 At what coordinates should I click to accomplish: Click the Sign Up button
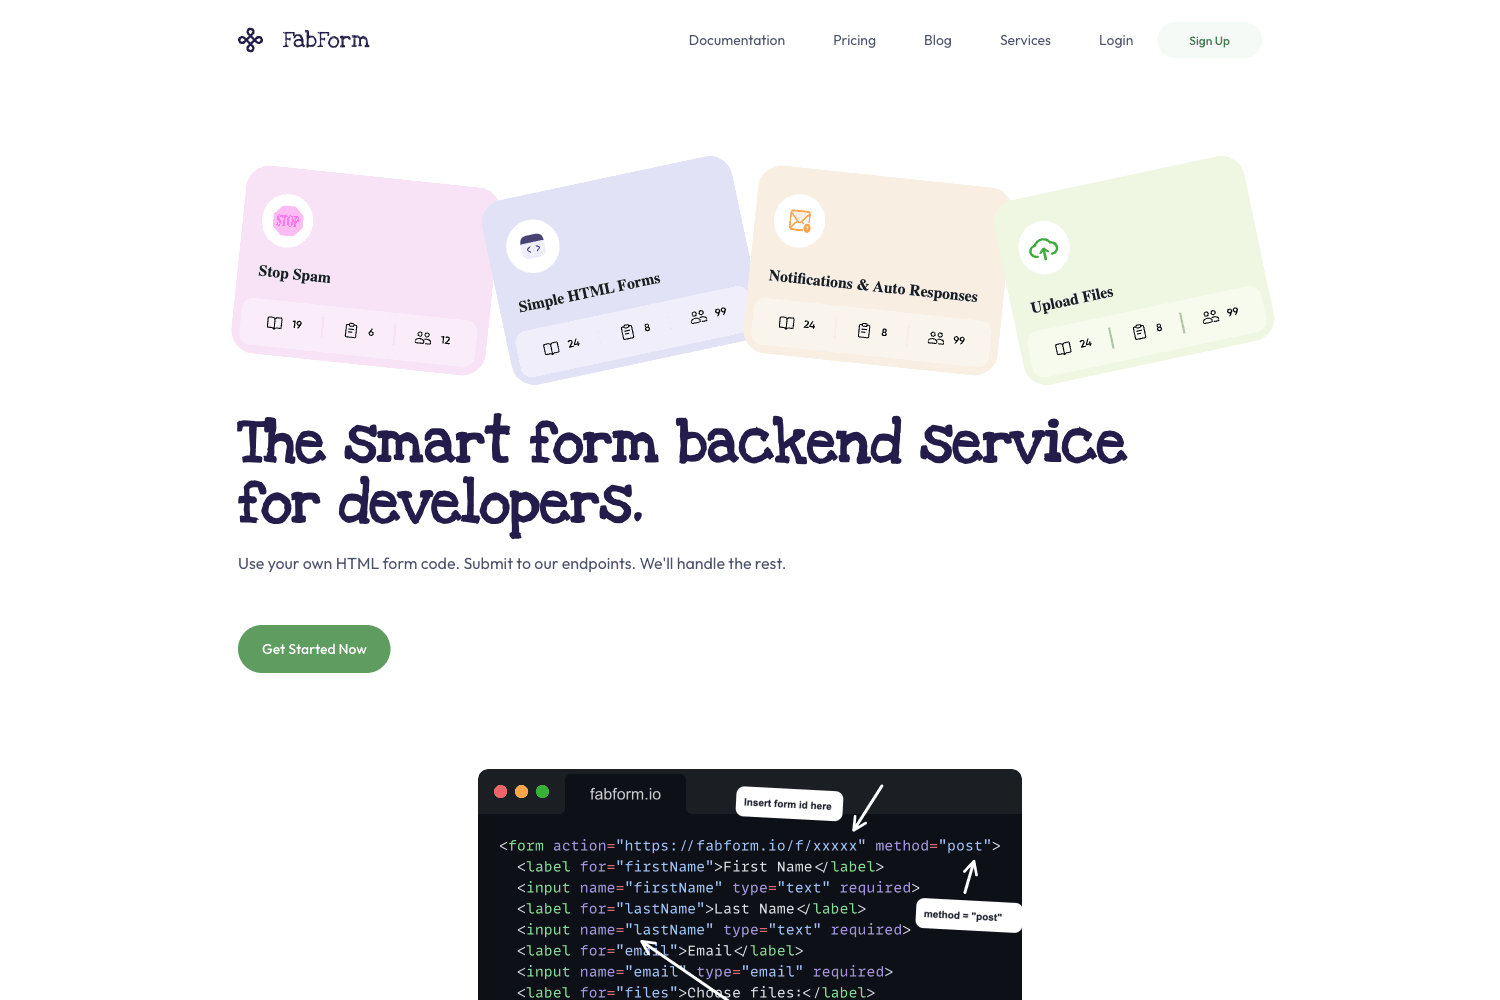1209,40
